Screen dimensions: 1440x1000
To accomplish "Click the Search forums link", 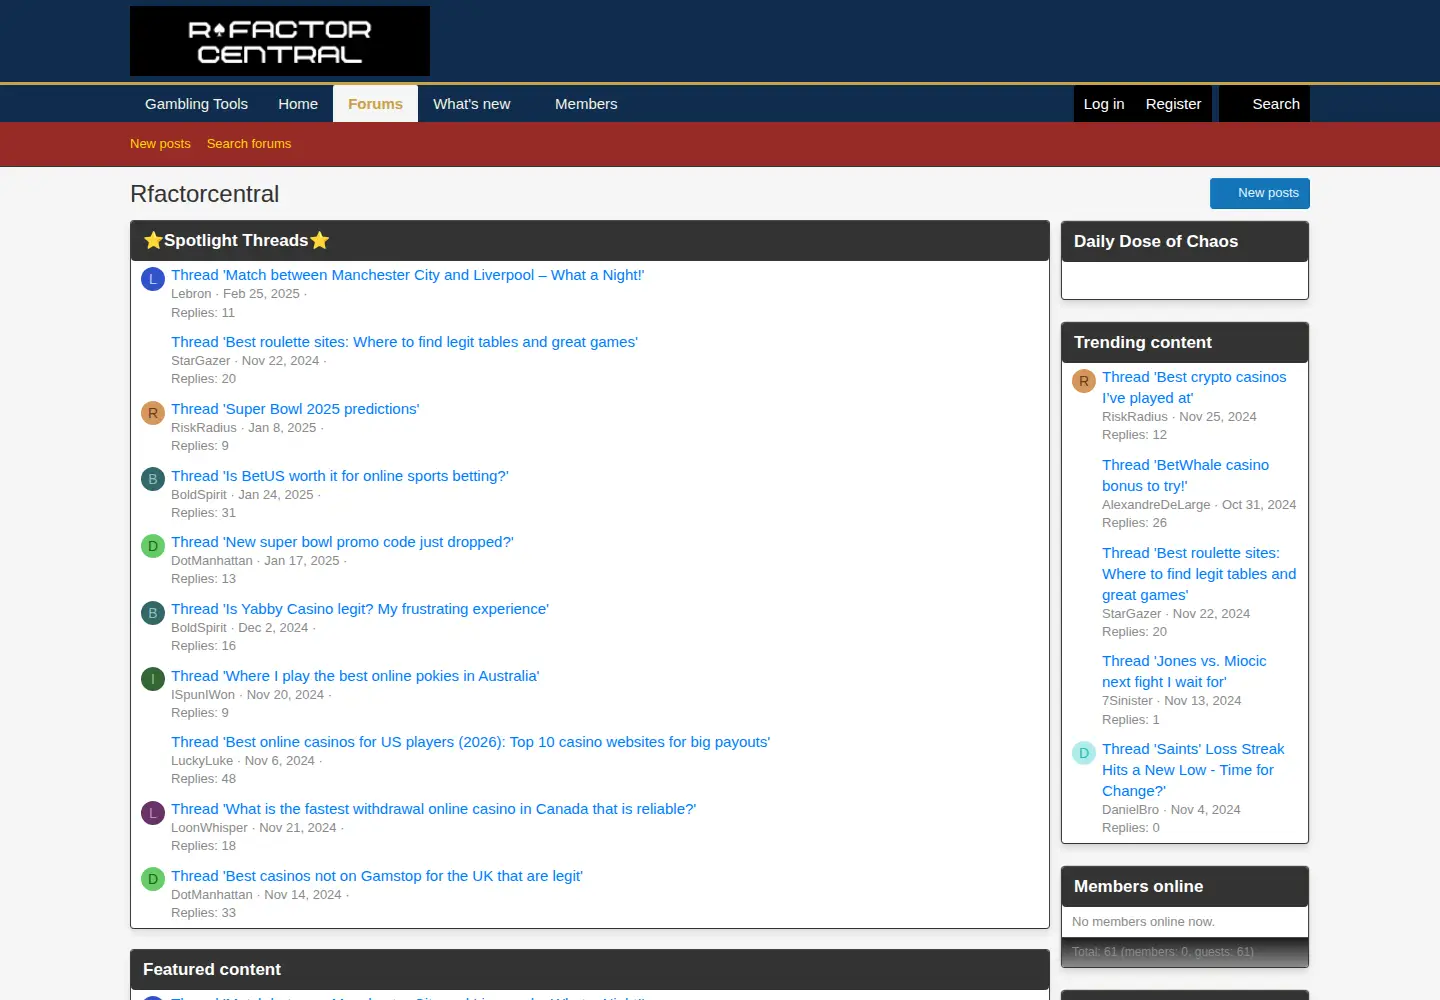I will [249, 144].
